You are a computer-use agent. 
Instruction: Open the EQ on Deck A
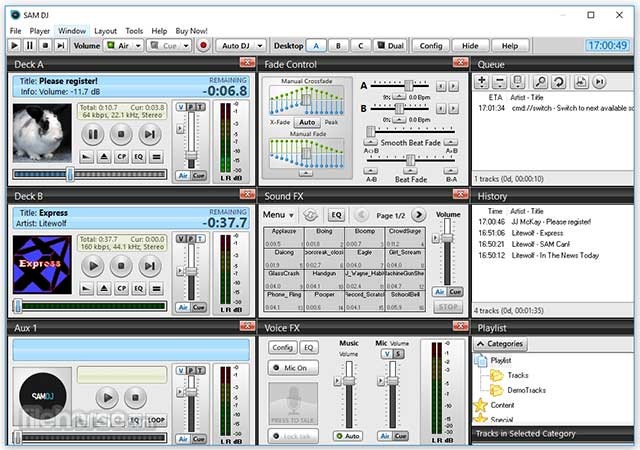(139, 157)
